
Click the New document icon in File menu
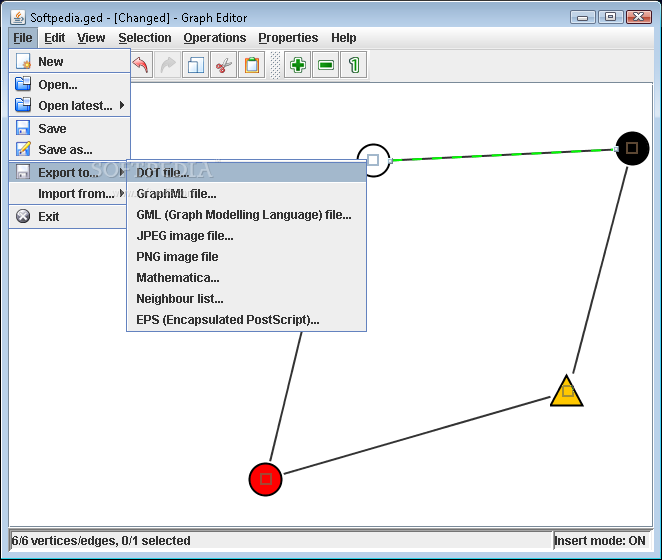click(x=23, y=61)
